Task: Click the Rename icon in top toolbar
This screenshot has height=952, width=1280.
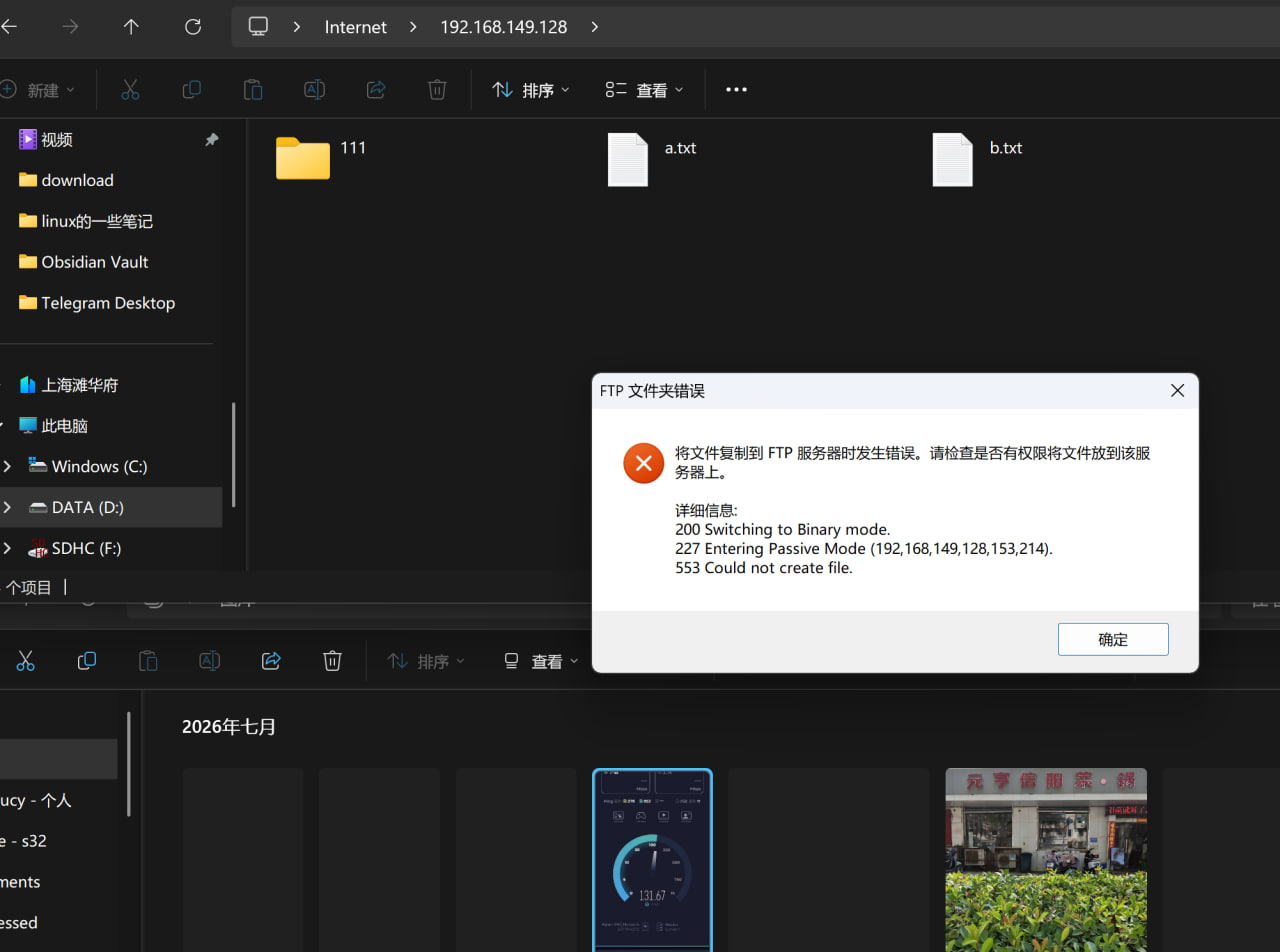Action: click(x=314, y=89)
